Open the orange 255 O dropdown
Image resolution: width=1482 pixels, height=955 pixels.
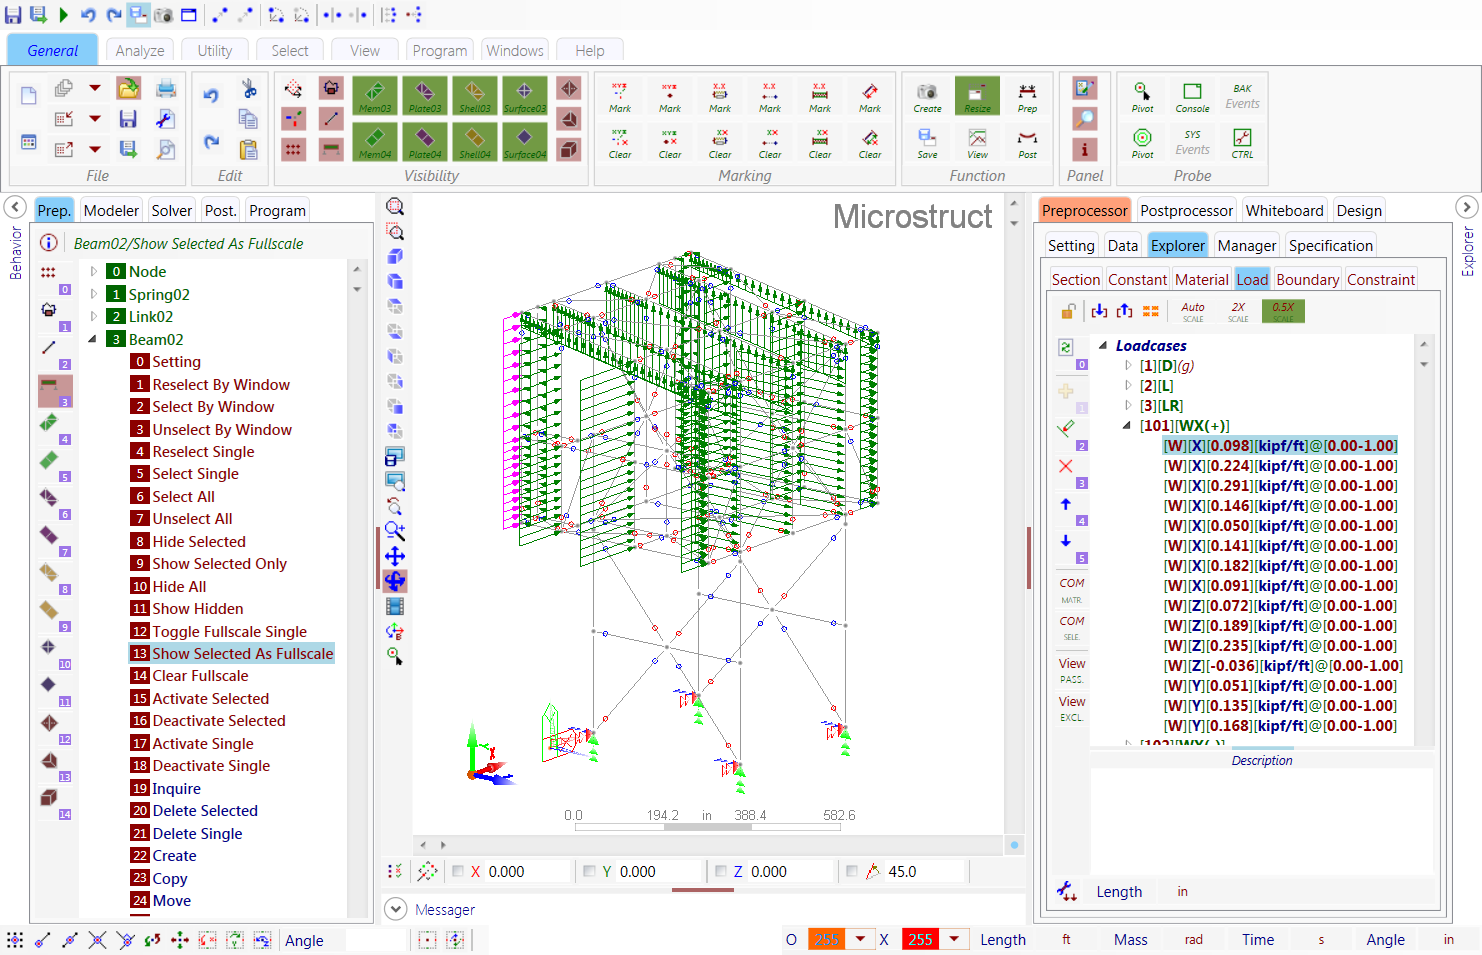click(860, 939)
